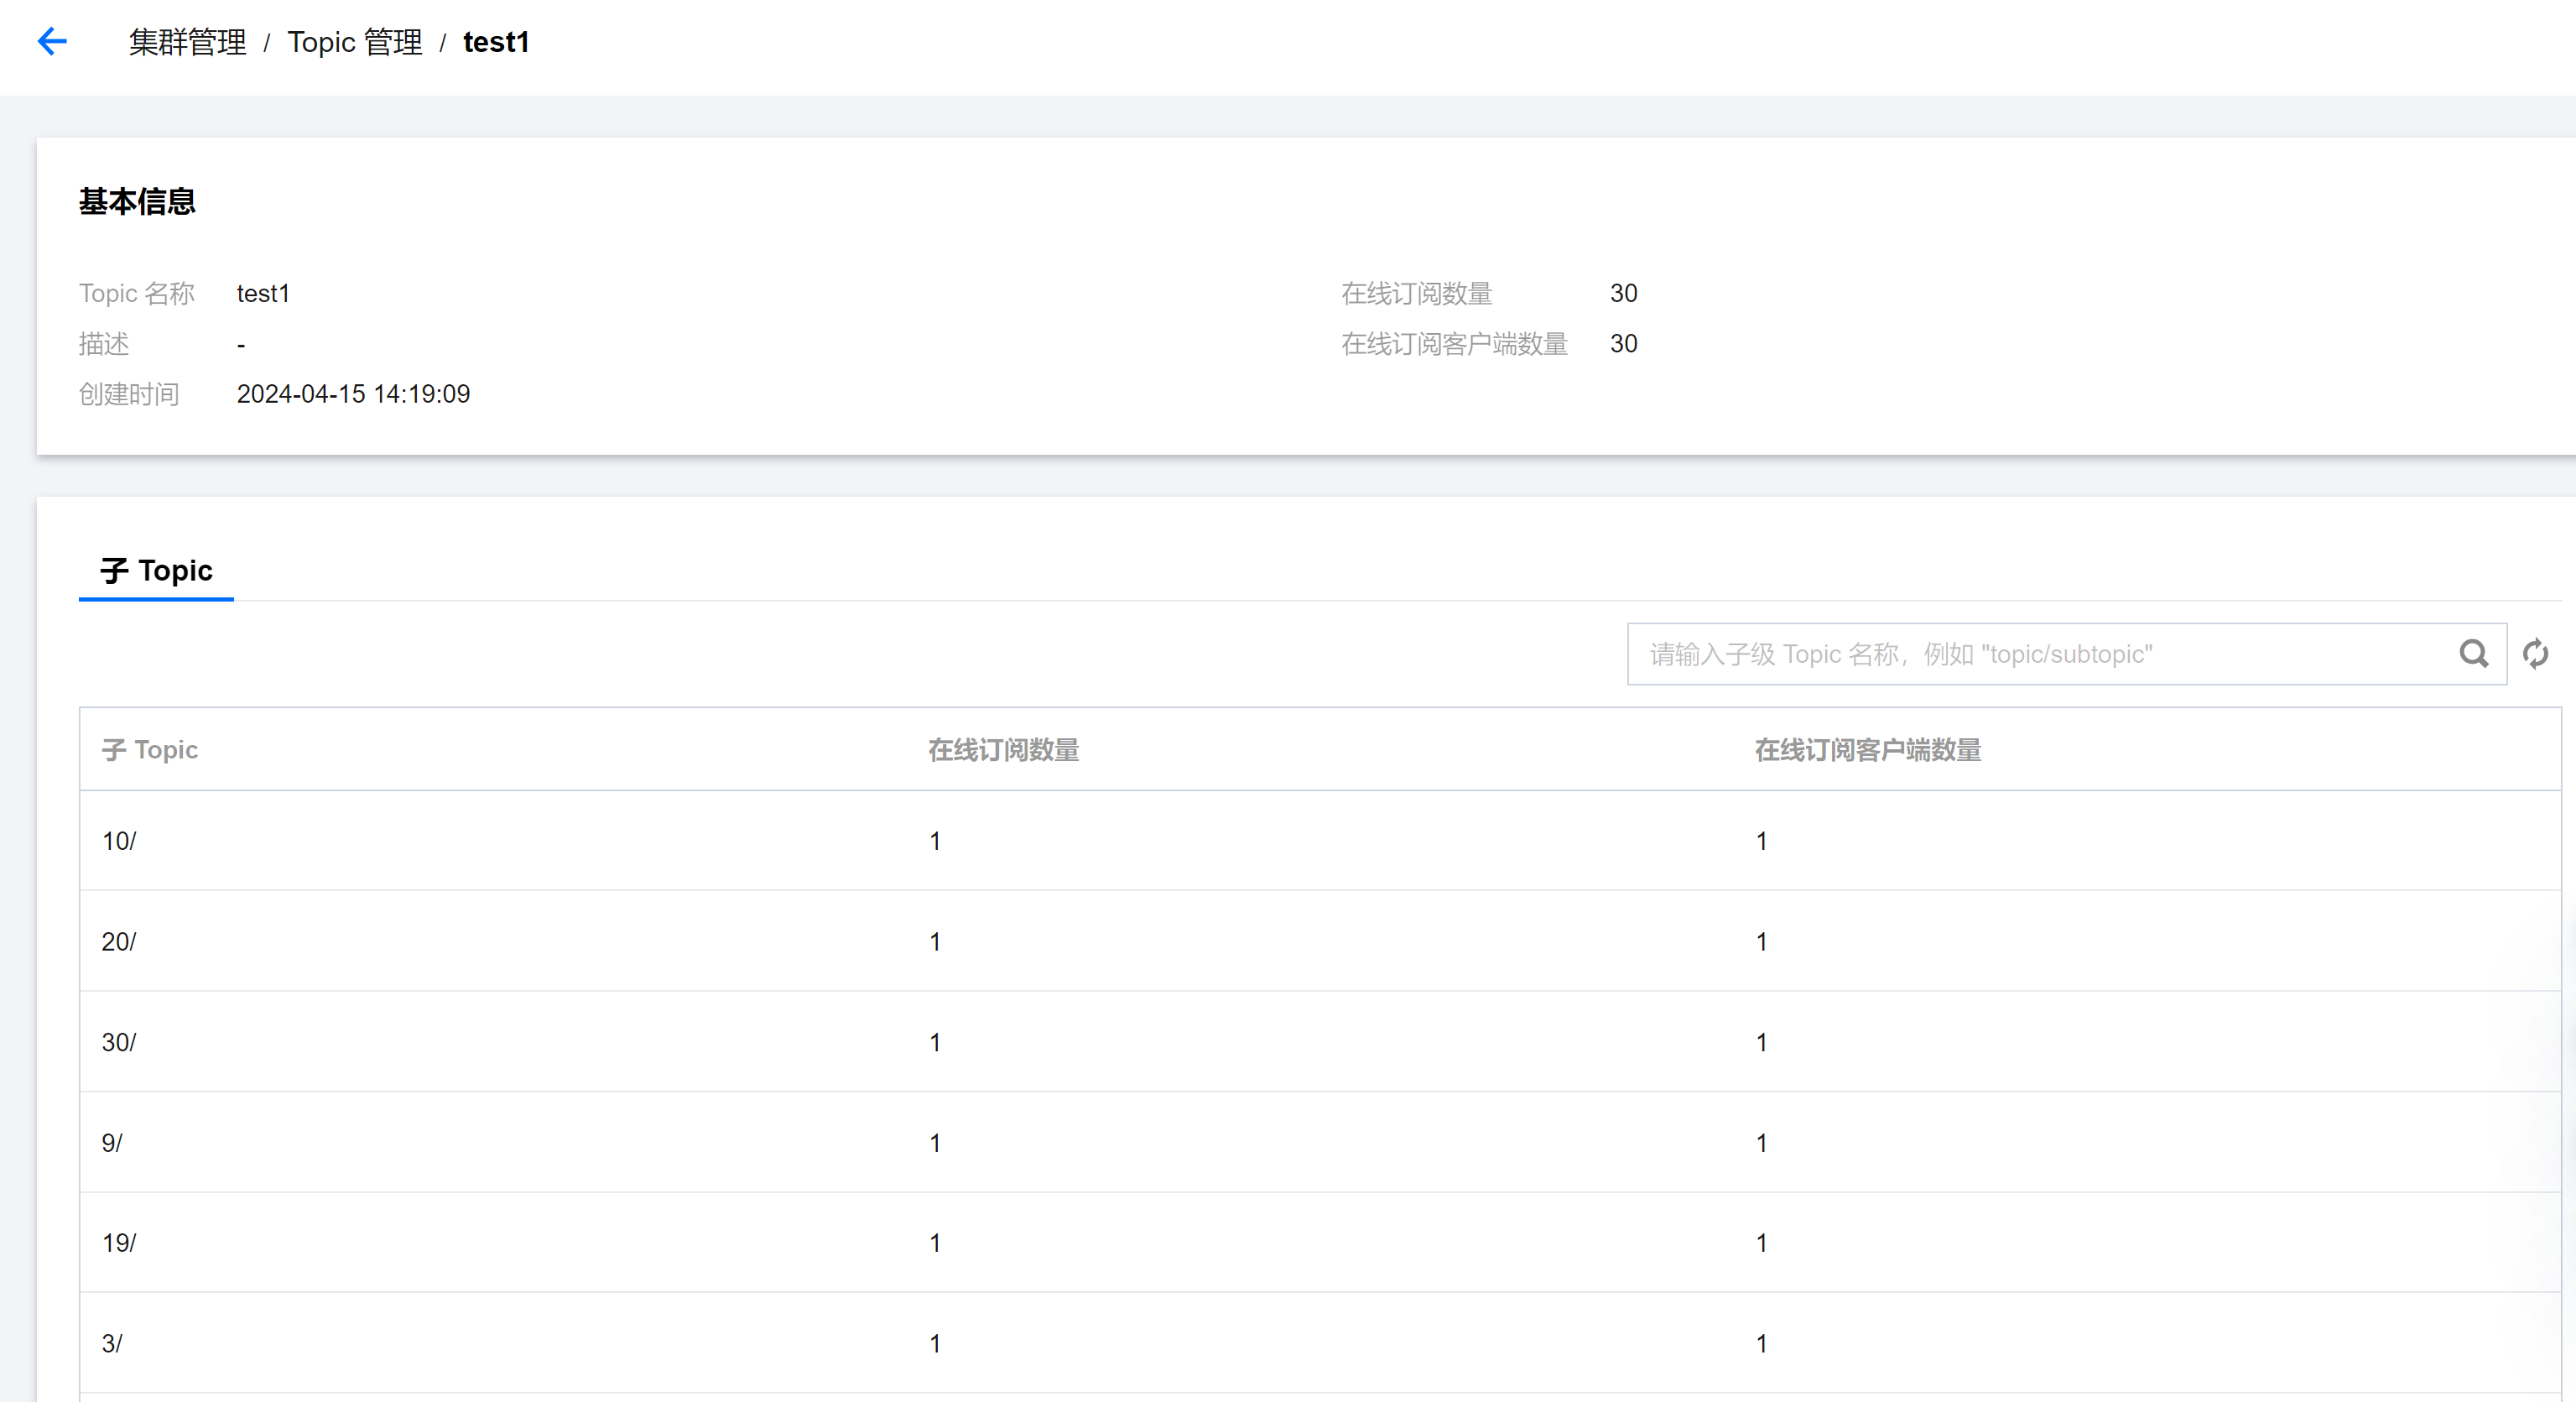Select sub-topic row 3/
Viewport: 2576px width, 1402px height.
coord(1320,1343)
